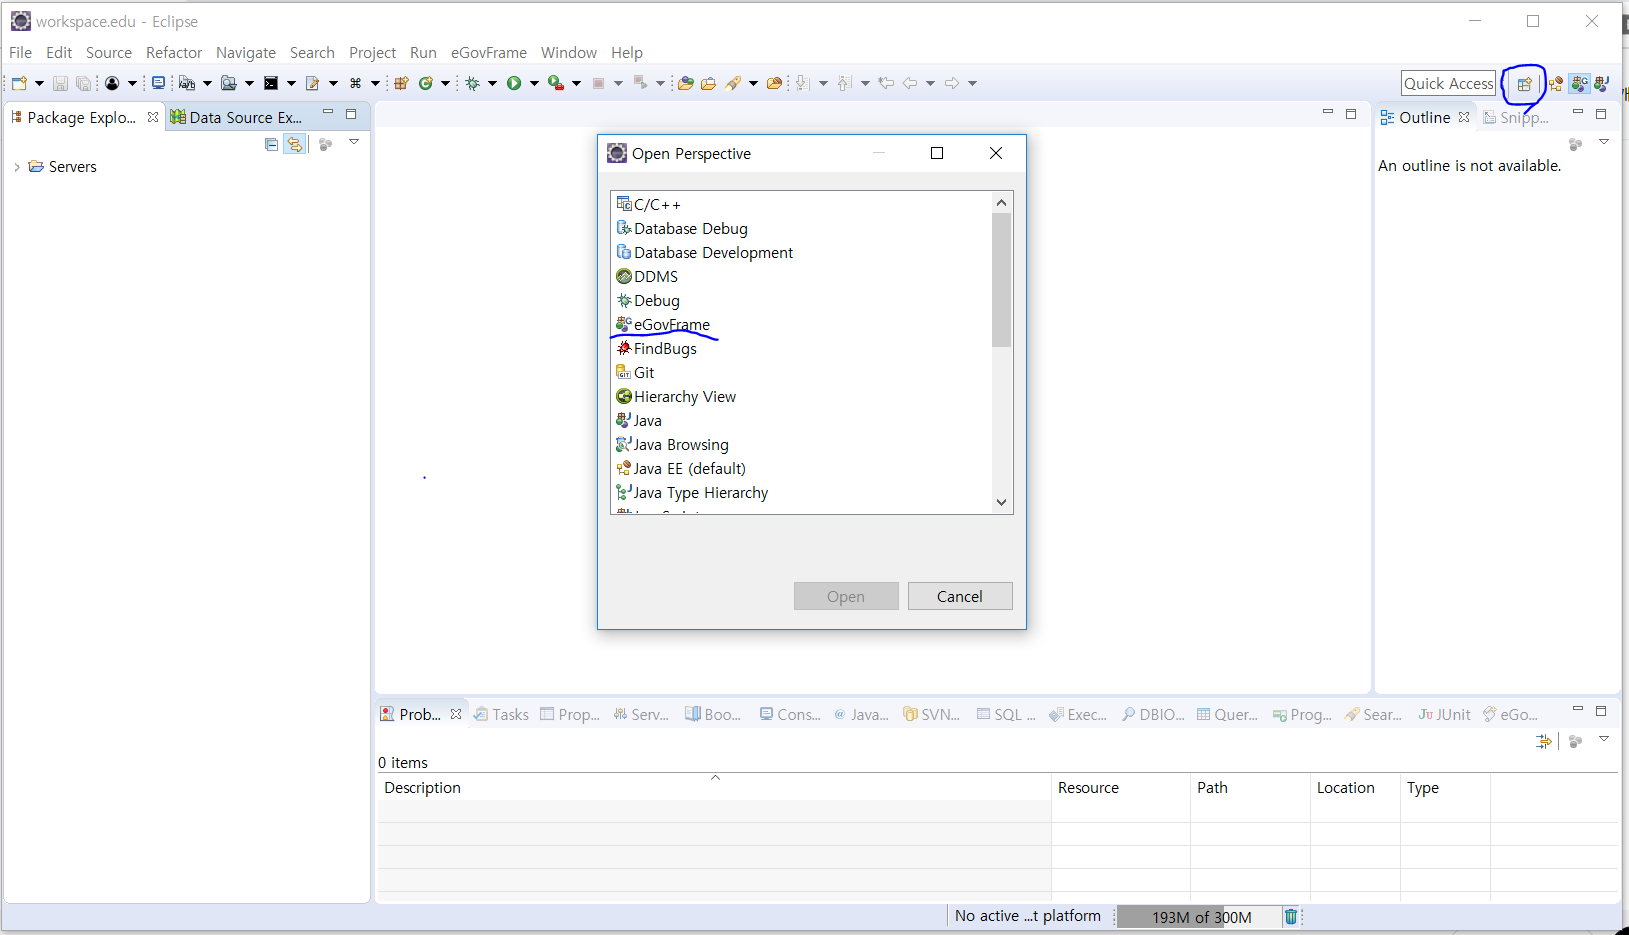Open the Window menu
The image size is (1629, 935).
pyautogui.click(x=569, y=52)
